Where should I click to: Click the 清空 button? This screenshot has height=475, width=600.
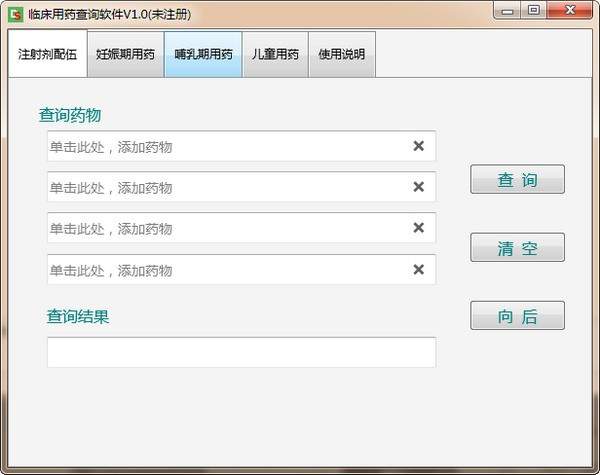[517, 248]
